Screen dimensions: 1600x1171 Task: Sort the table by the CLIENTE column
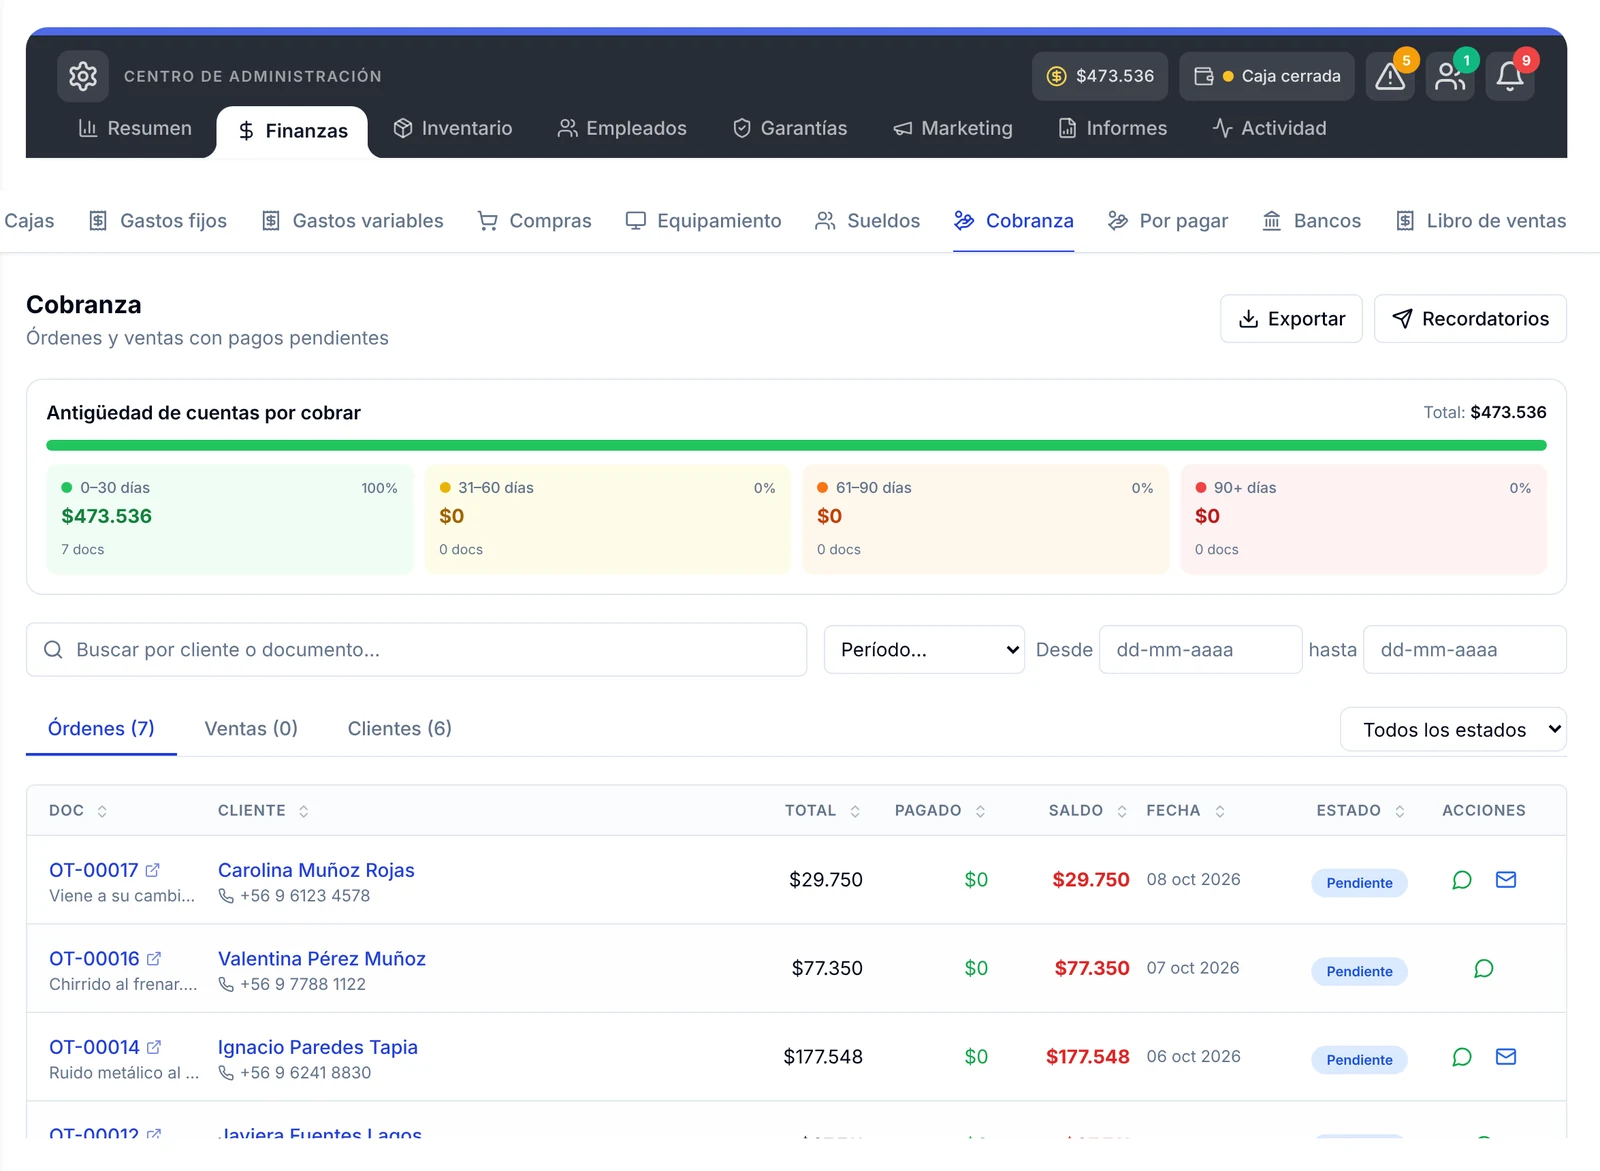(263, 811)
